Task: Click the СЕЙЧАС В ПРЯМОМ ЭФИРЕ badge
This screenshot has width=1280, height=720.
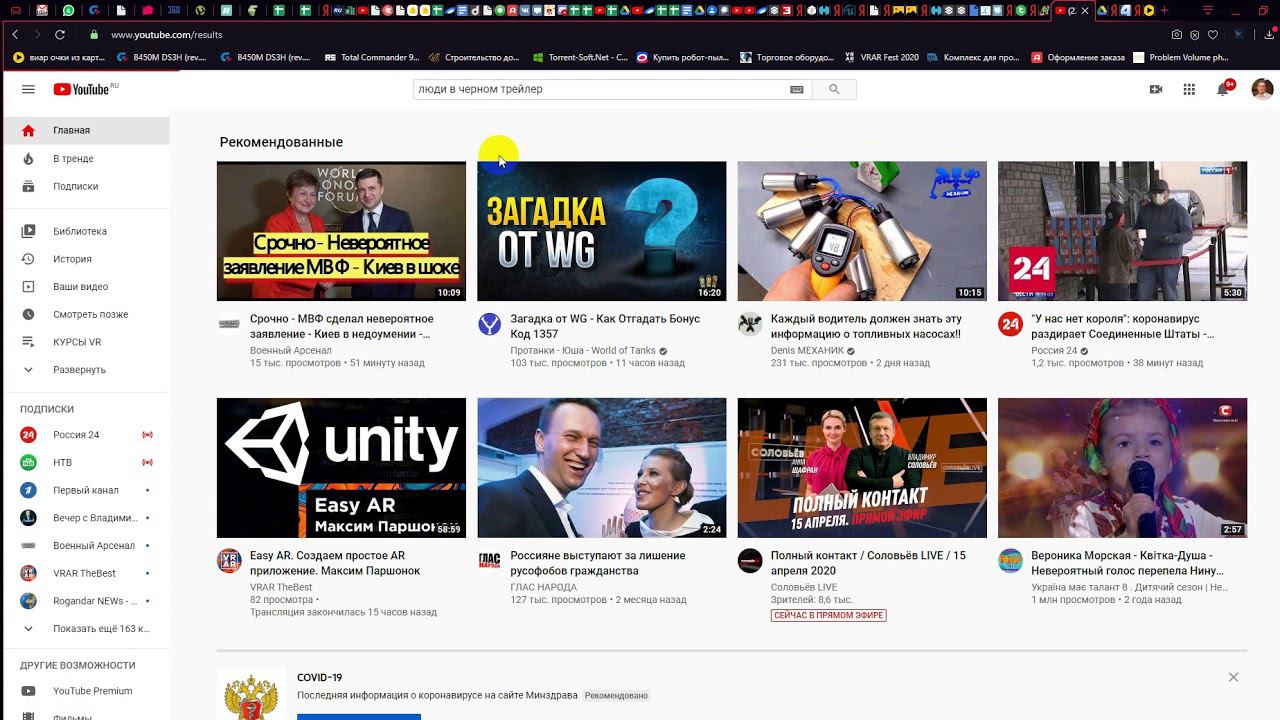Action: [829, 615]
